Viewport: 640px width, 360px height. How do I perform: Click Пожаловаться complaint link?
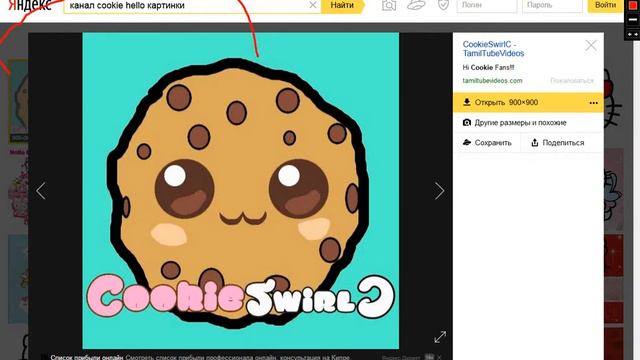[x=572, y=80]
